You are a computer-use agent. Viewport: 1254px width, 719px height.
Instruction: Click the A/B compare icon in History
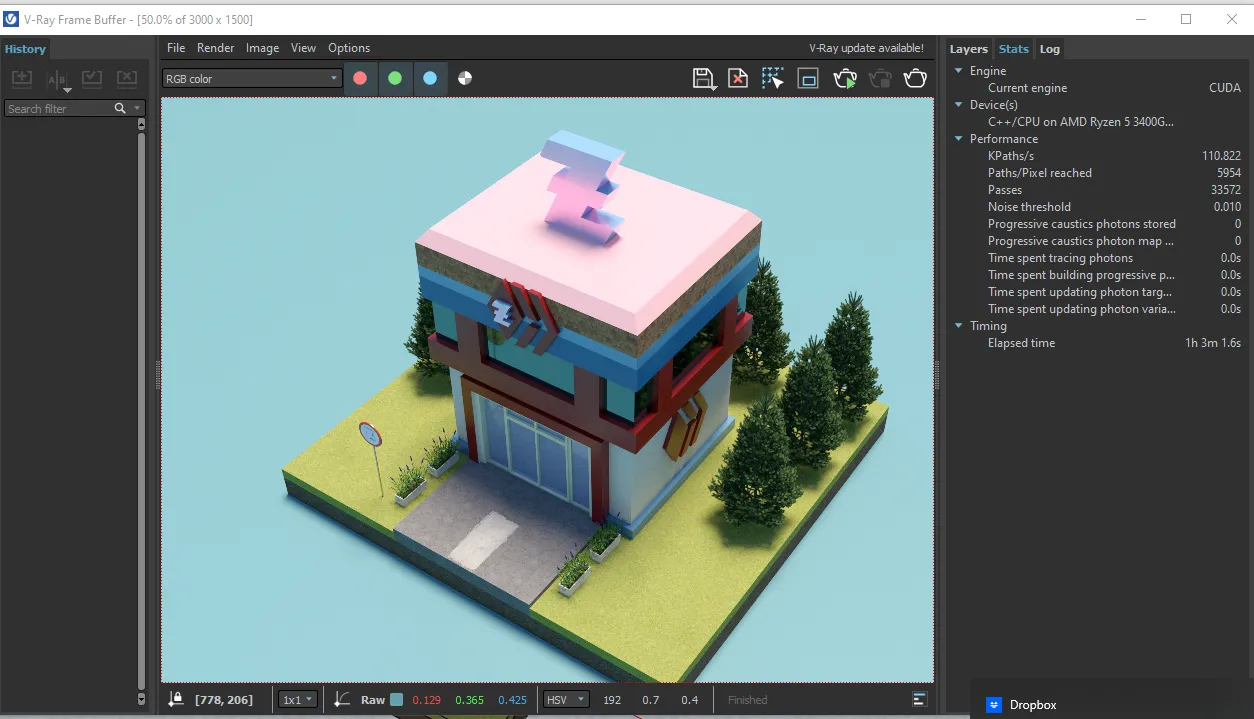pos(57,79)
